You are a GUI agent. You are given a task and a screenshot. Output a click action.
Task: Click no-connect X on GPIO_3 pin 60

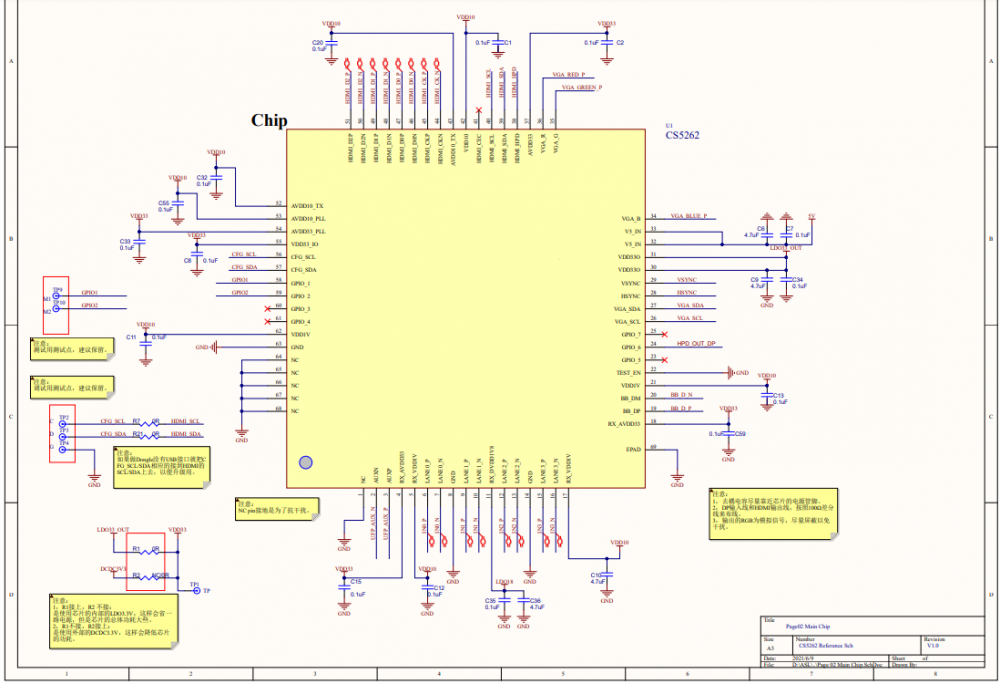pyautogui.click(x=267, y=309)
